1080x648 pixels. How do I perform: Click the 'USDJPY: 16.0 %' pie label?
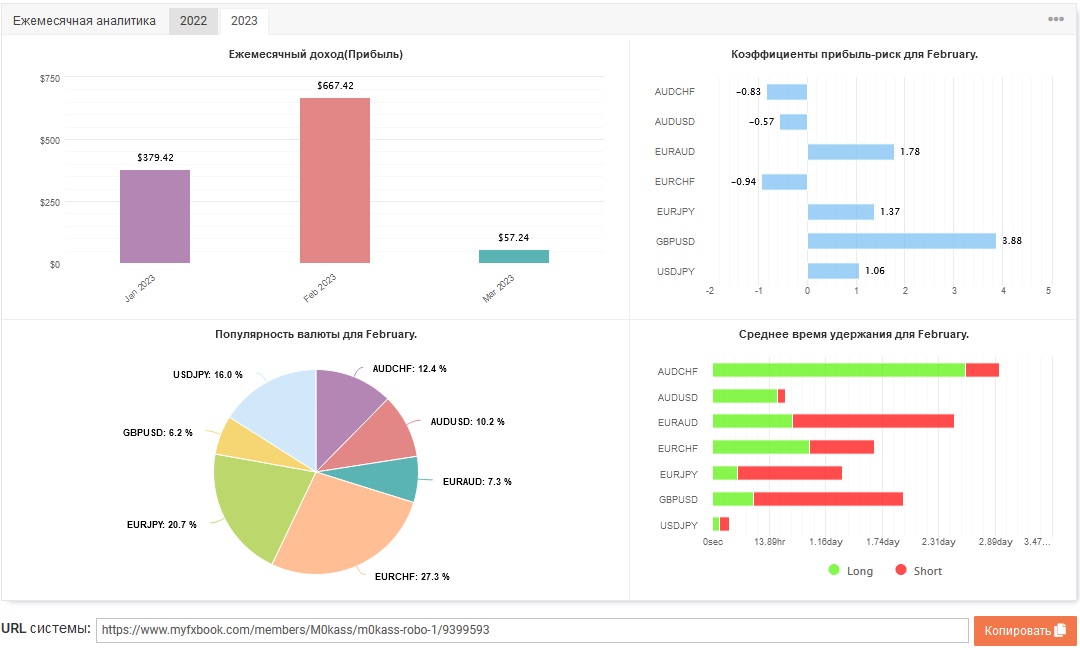(x=207, y=375)
